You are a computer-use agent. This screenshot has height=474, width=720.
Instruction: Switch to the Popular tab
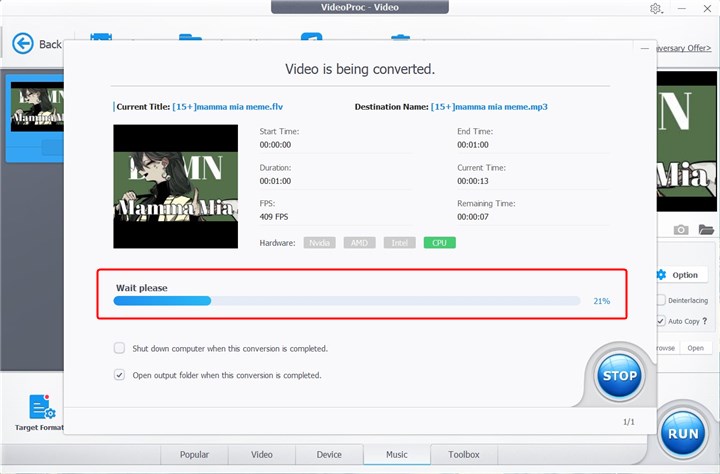click(x=194, y=454)
